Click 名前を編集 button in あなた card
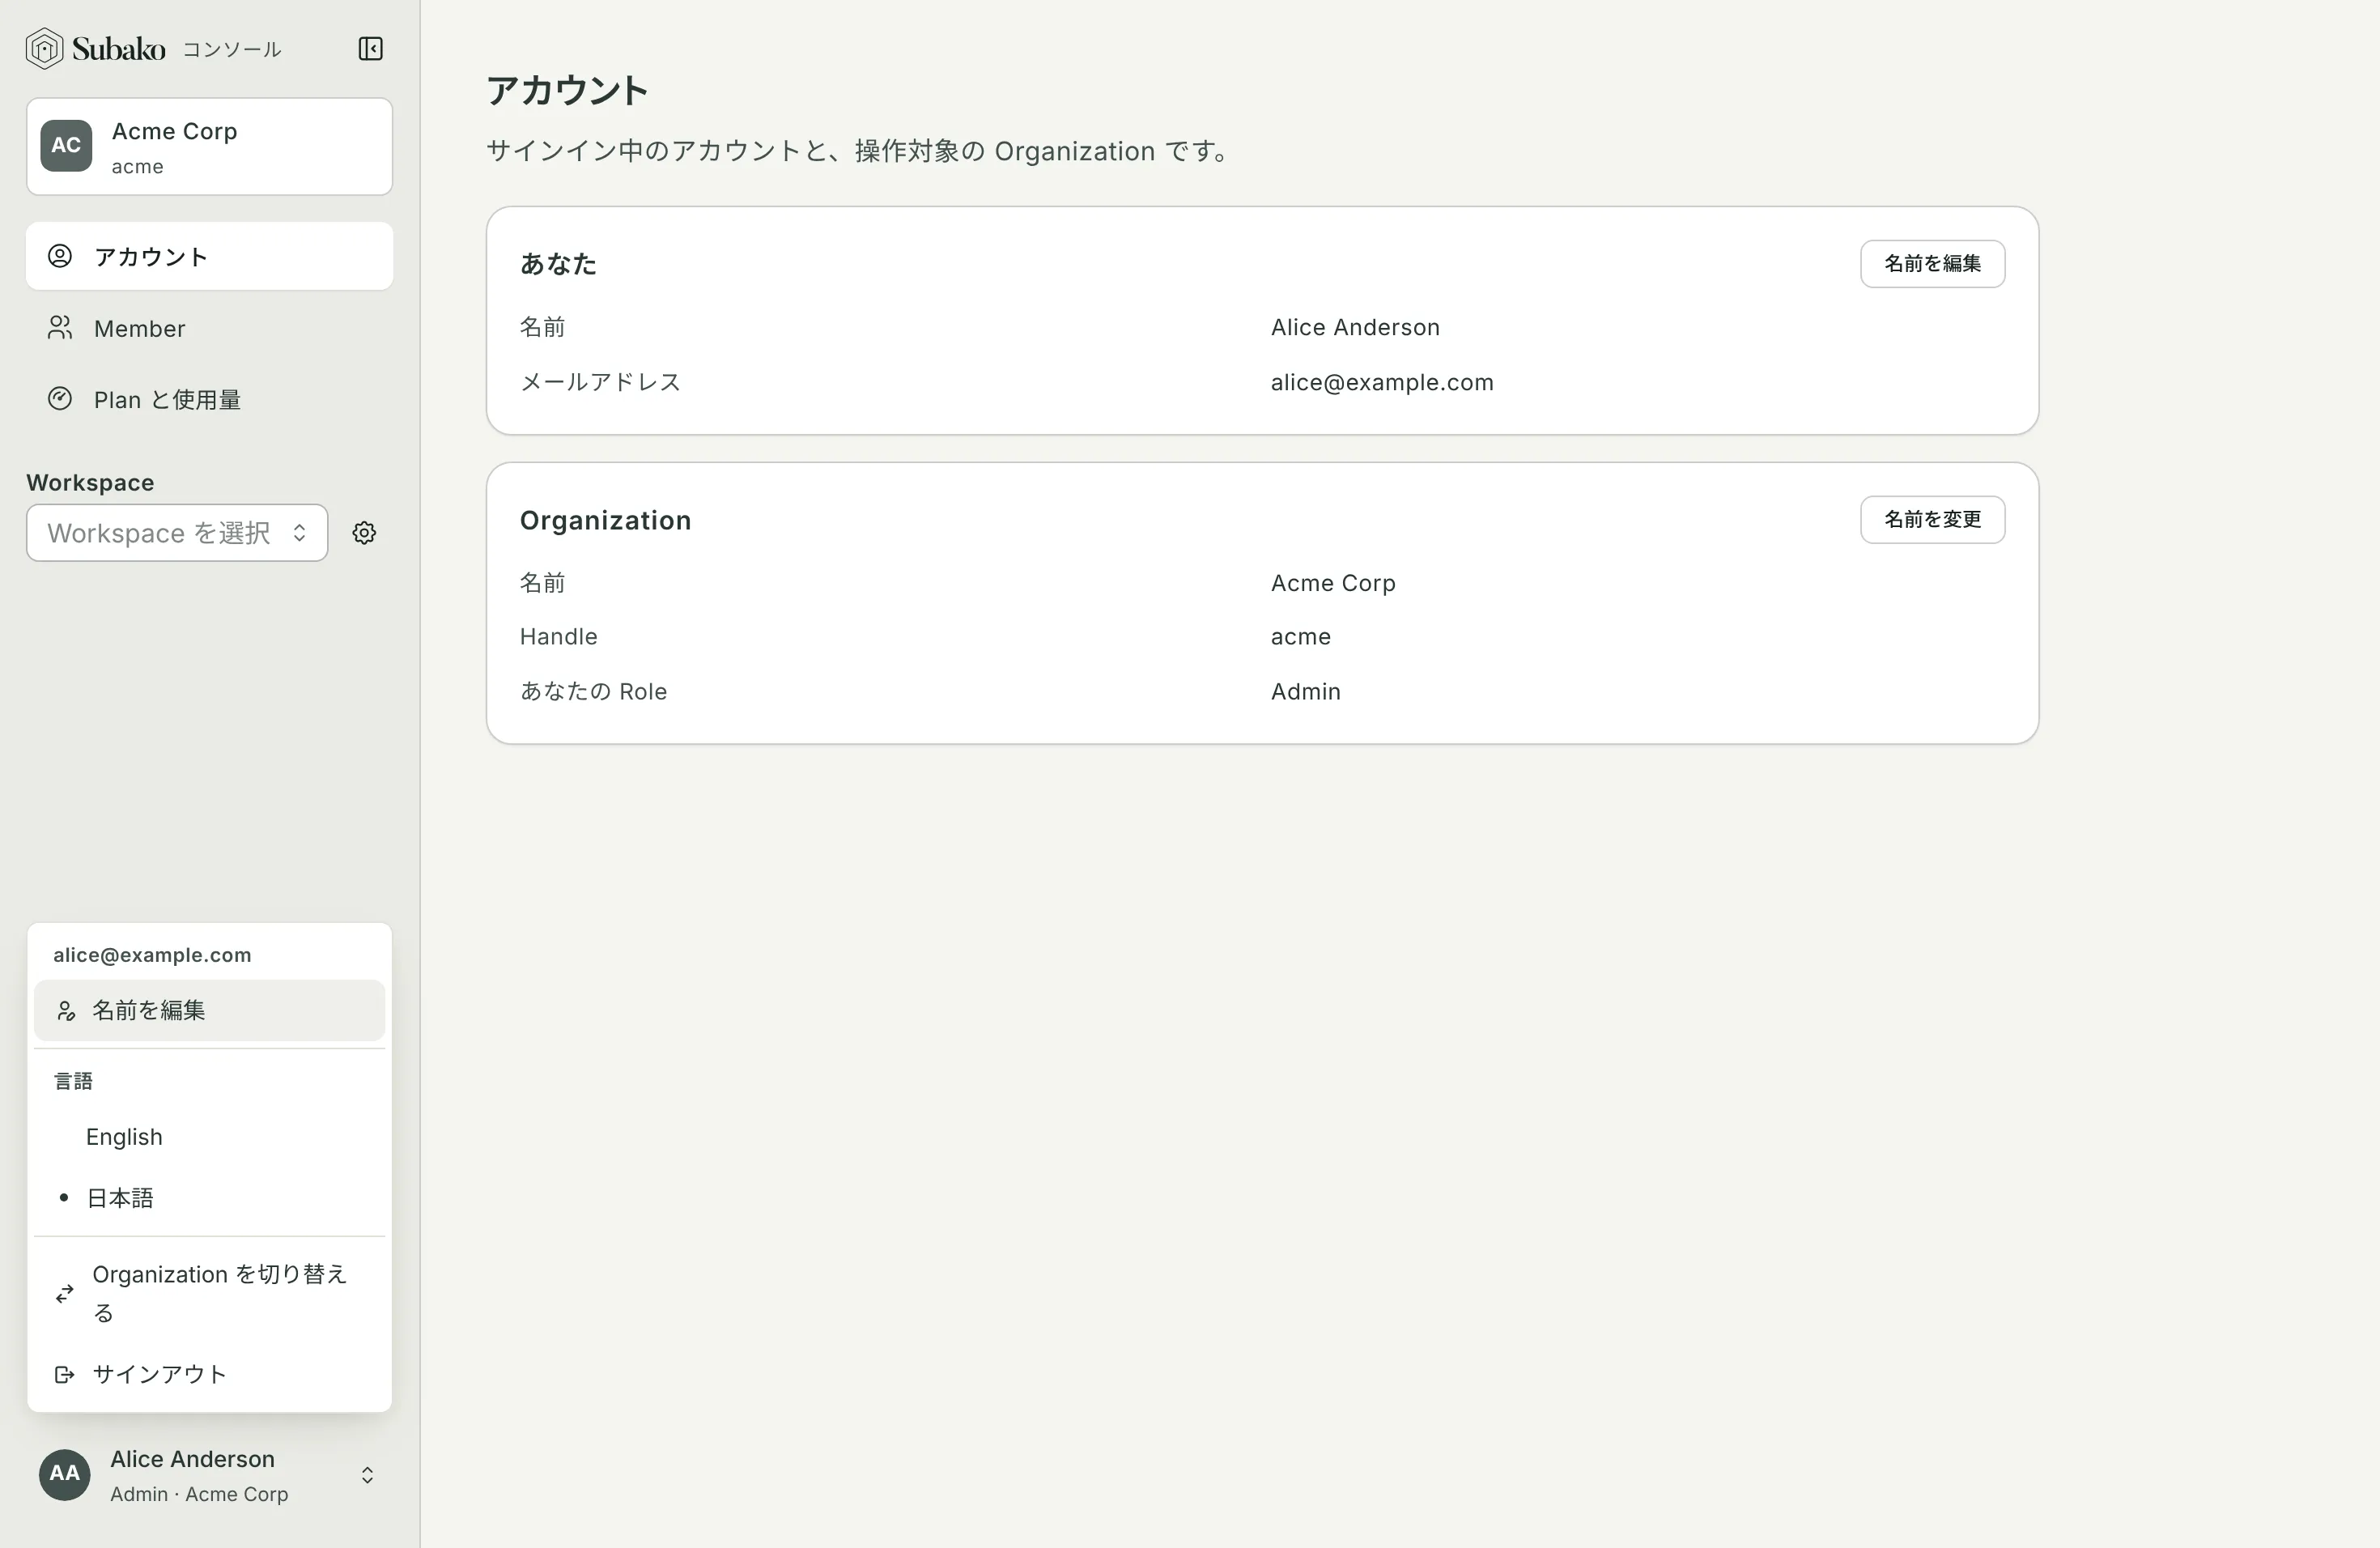This screenshot has width=2380, height=1548. coord(1932,264)
